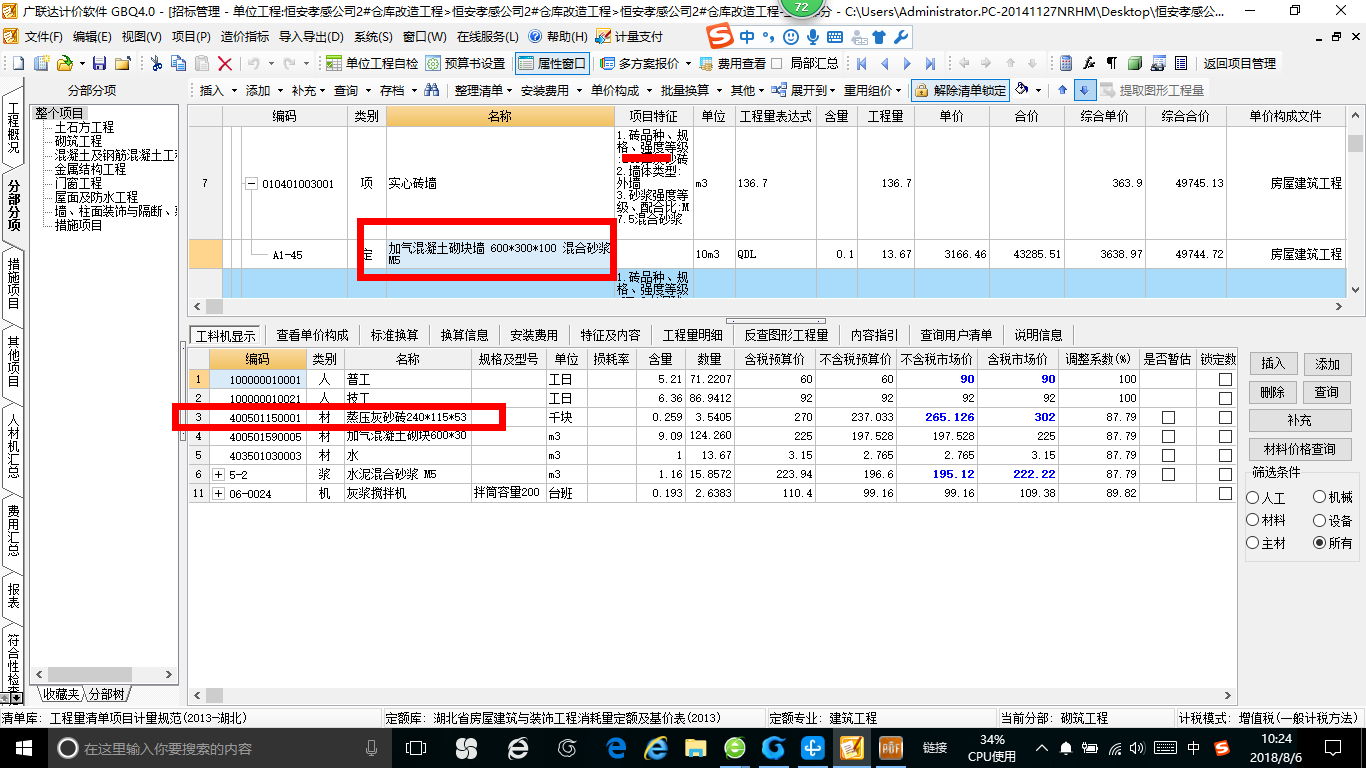Open the calculator icon
1366x768 pixels.
pyautogui.click(x=1066, y=63)
